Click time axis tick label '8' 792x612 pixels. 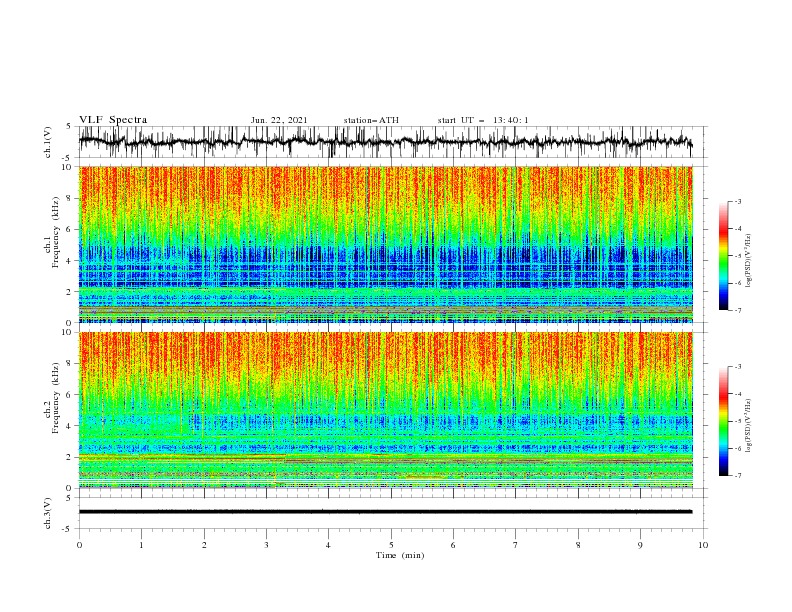[x=578, y=545]
